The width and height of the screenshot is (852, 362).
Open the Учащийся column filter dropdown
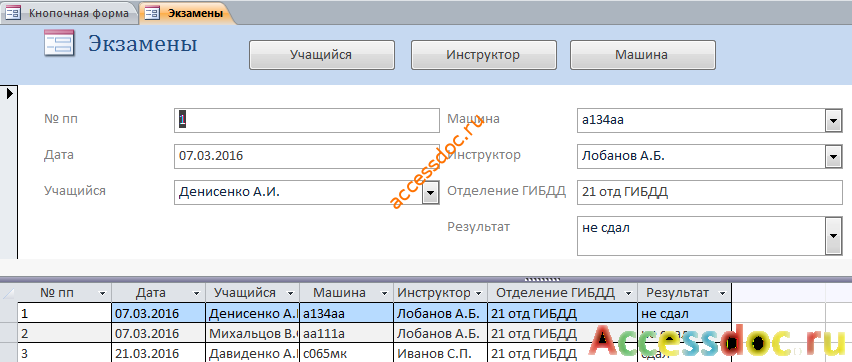pos(290,294)
